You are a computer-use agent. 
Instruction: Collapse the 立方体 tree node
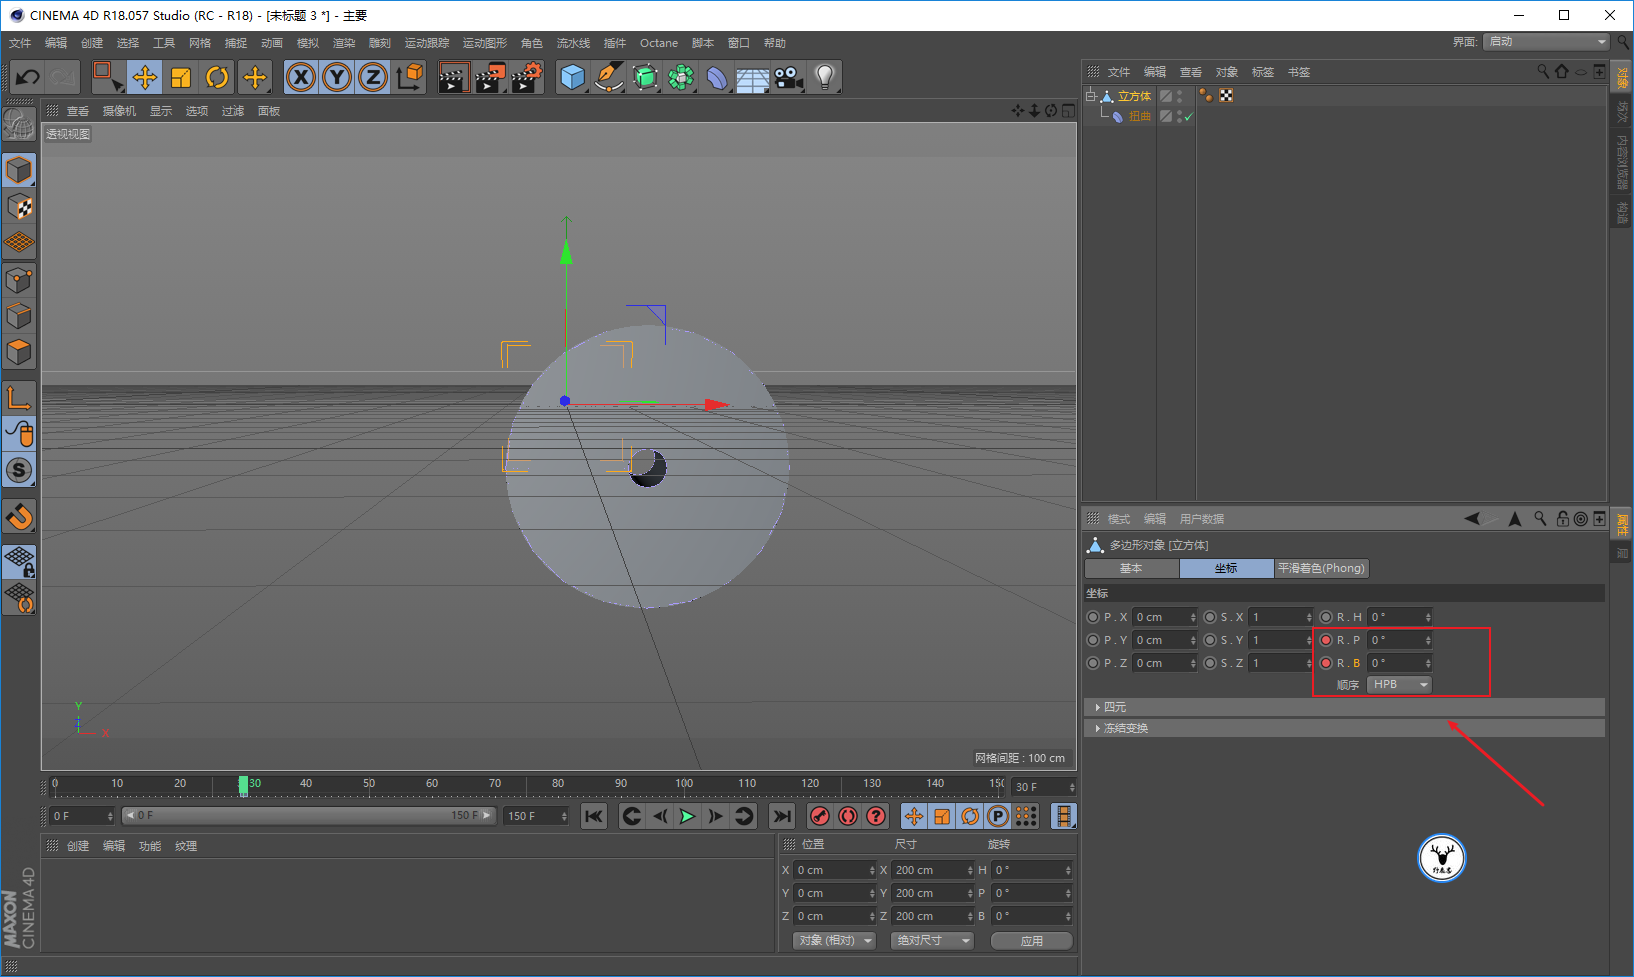tap(1091, 96)
